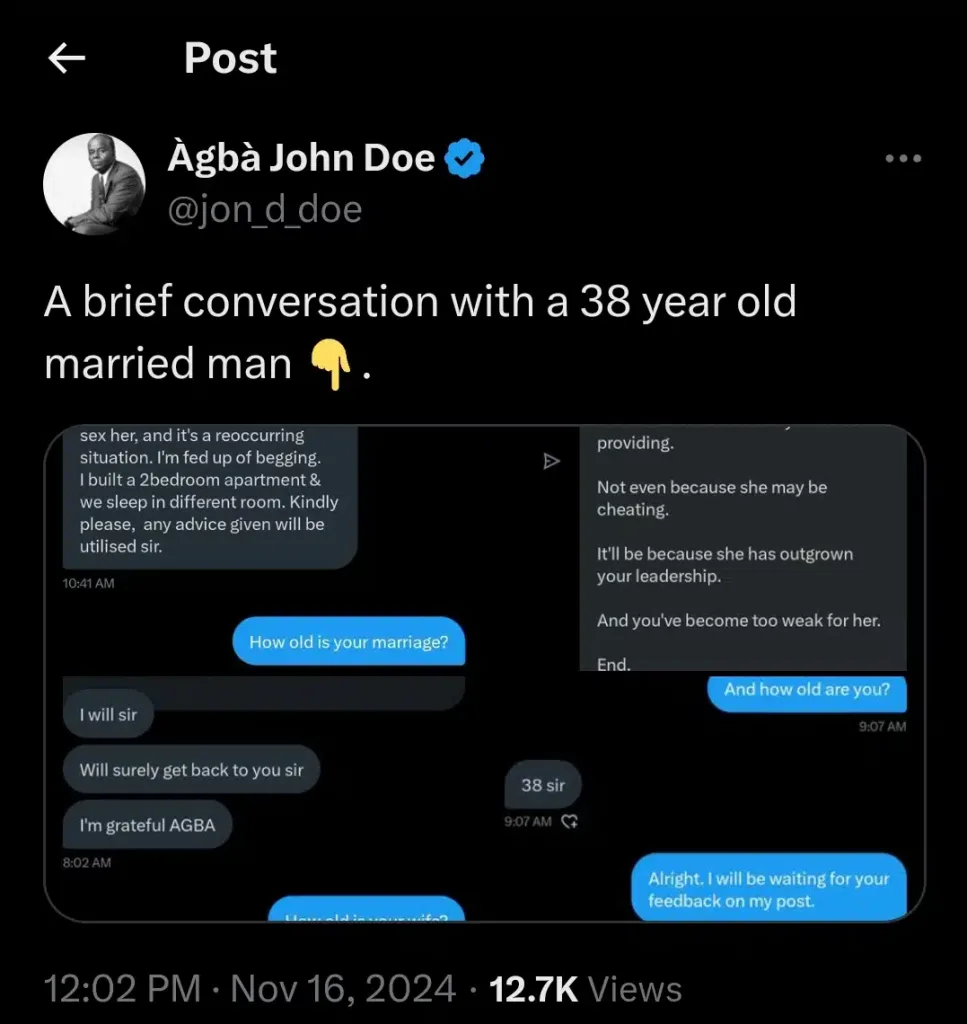967x1024 pixels.
Task: Click "Will surely get back to you sir" message
Action: [x=191, y=770]
